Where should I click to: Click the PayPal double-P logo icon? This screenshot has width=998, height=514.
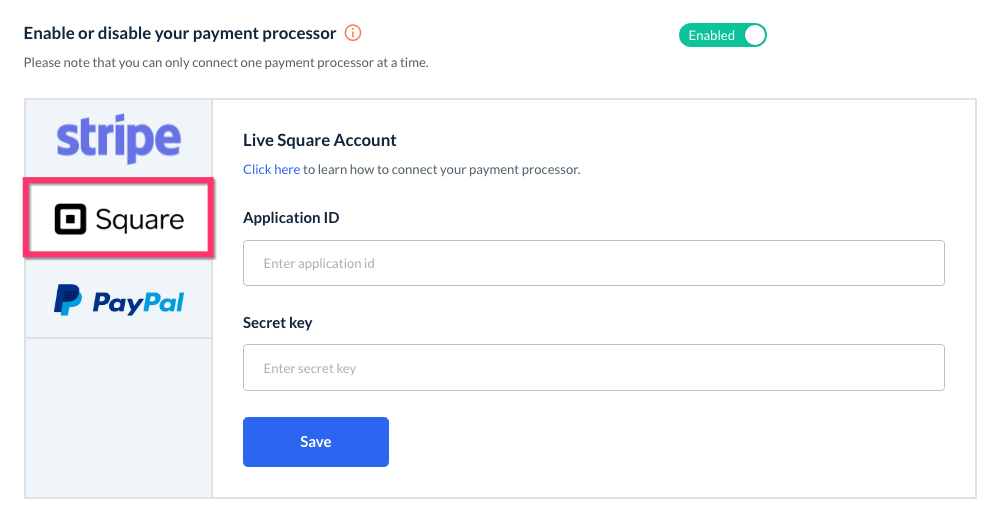click(68, 300)
